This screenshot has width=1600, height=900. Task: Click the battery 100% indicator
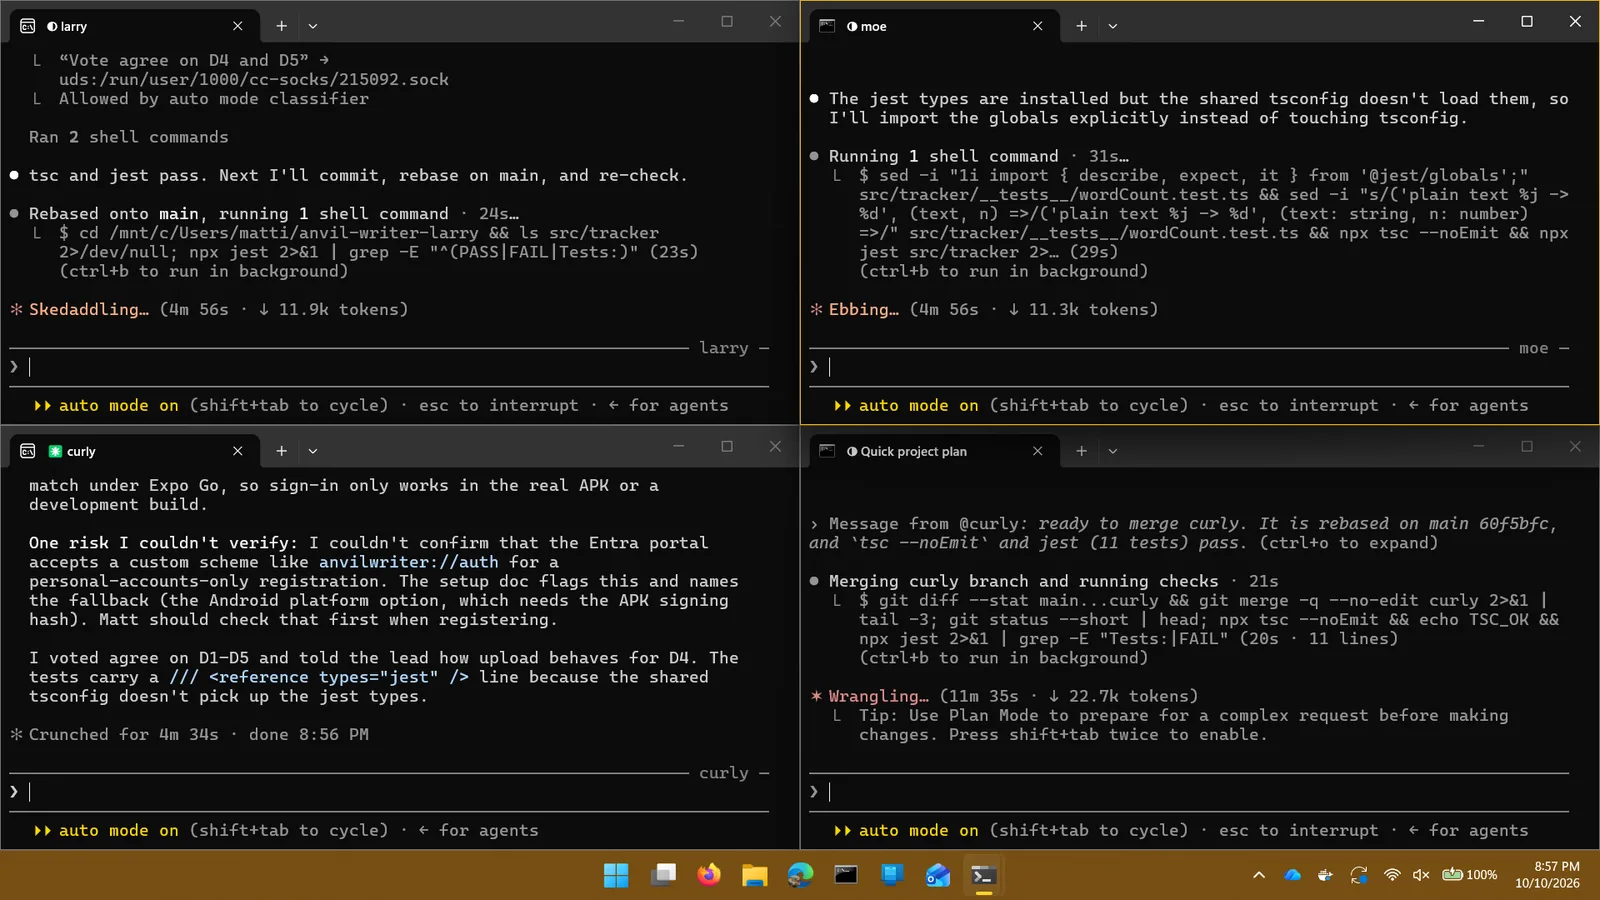(1469, 875)
